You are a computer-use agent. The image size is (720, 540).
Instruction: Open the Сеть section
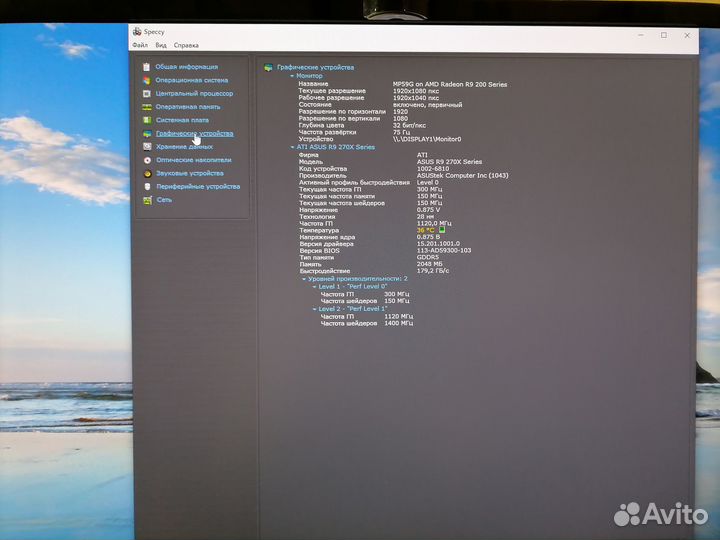[164, 200]
